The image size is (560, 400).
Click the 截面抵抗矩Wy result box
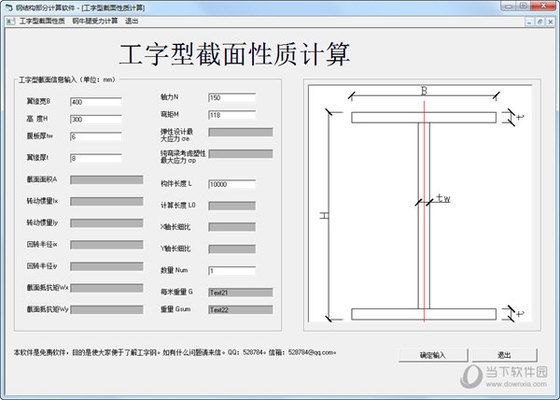[x=107, y=310]
